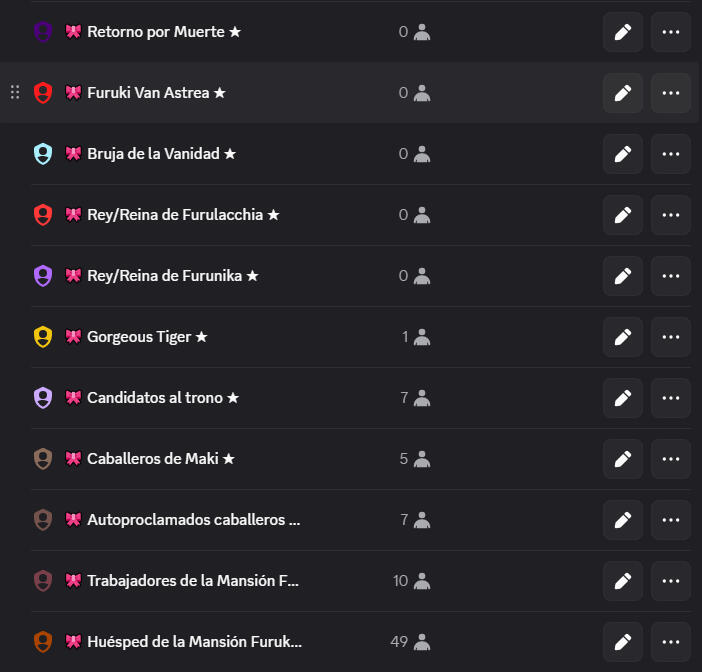The width and height of the screenshot is (702, 672).
Task: Open three-dot menu for Rey/Reina de Furulacchia
Action: coord(671,215)
